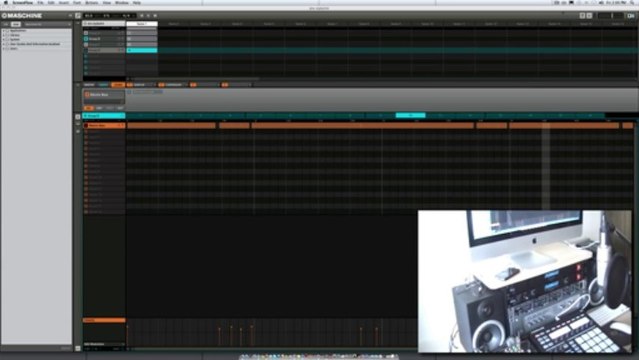Click Group B's pattern clip in Scene 1

(x=142, y=39)
